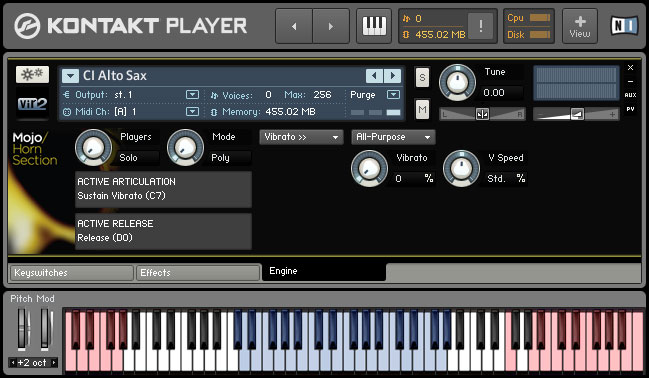Switch to the Effects tab

click(x=198, y=273)
